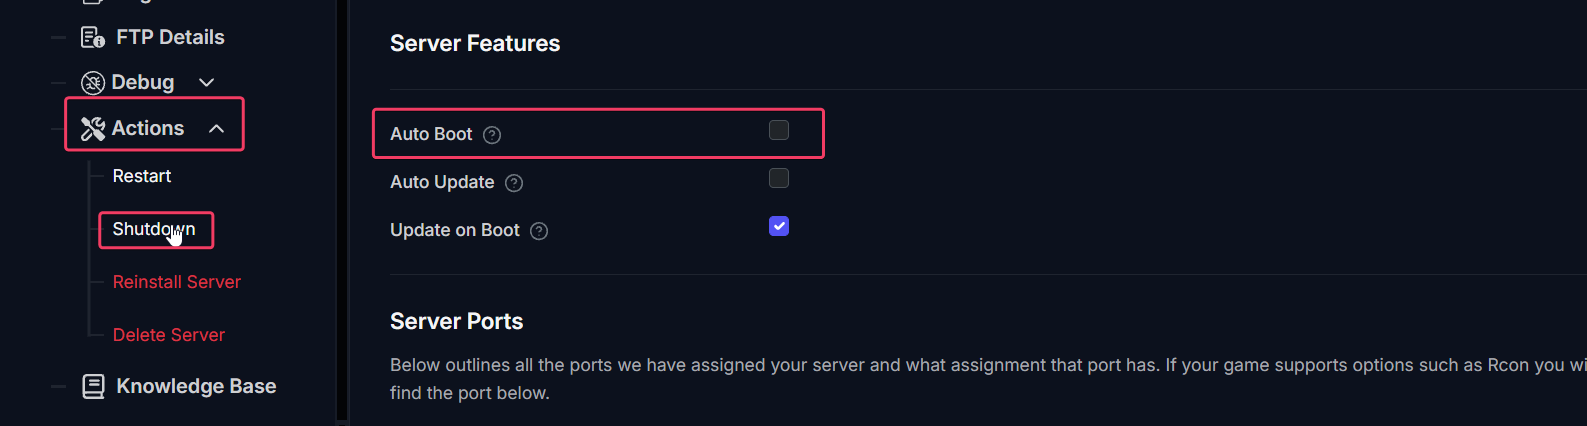1587x426 pixels.
Task: Click the Actions wrench tools icon
Action: pos(93,128)
